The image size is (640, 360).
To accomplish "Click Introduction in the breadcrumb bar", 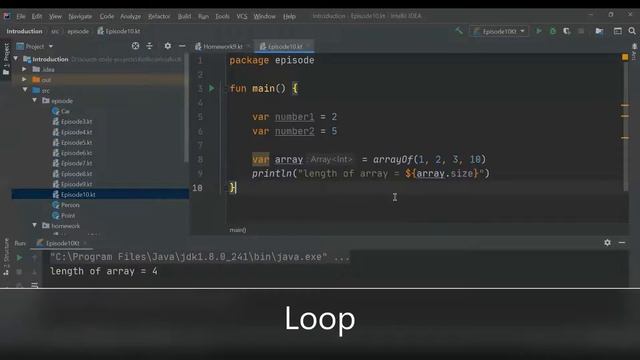I will (24, 31).
